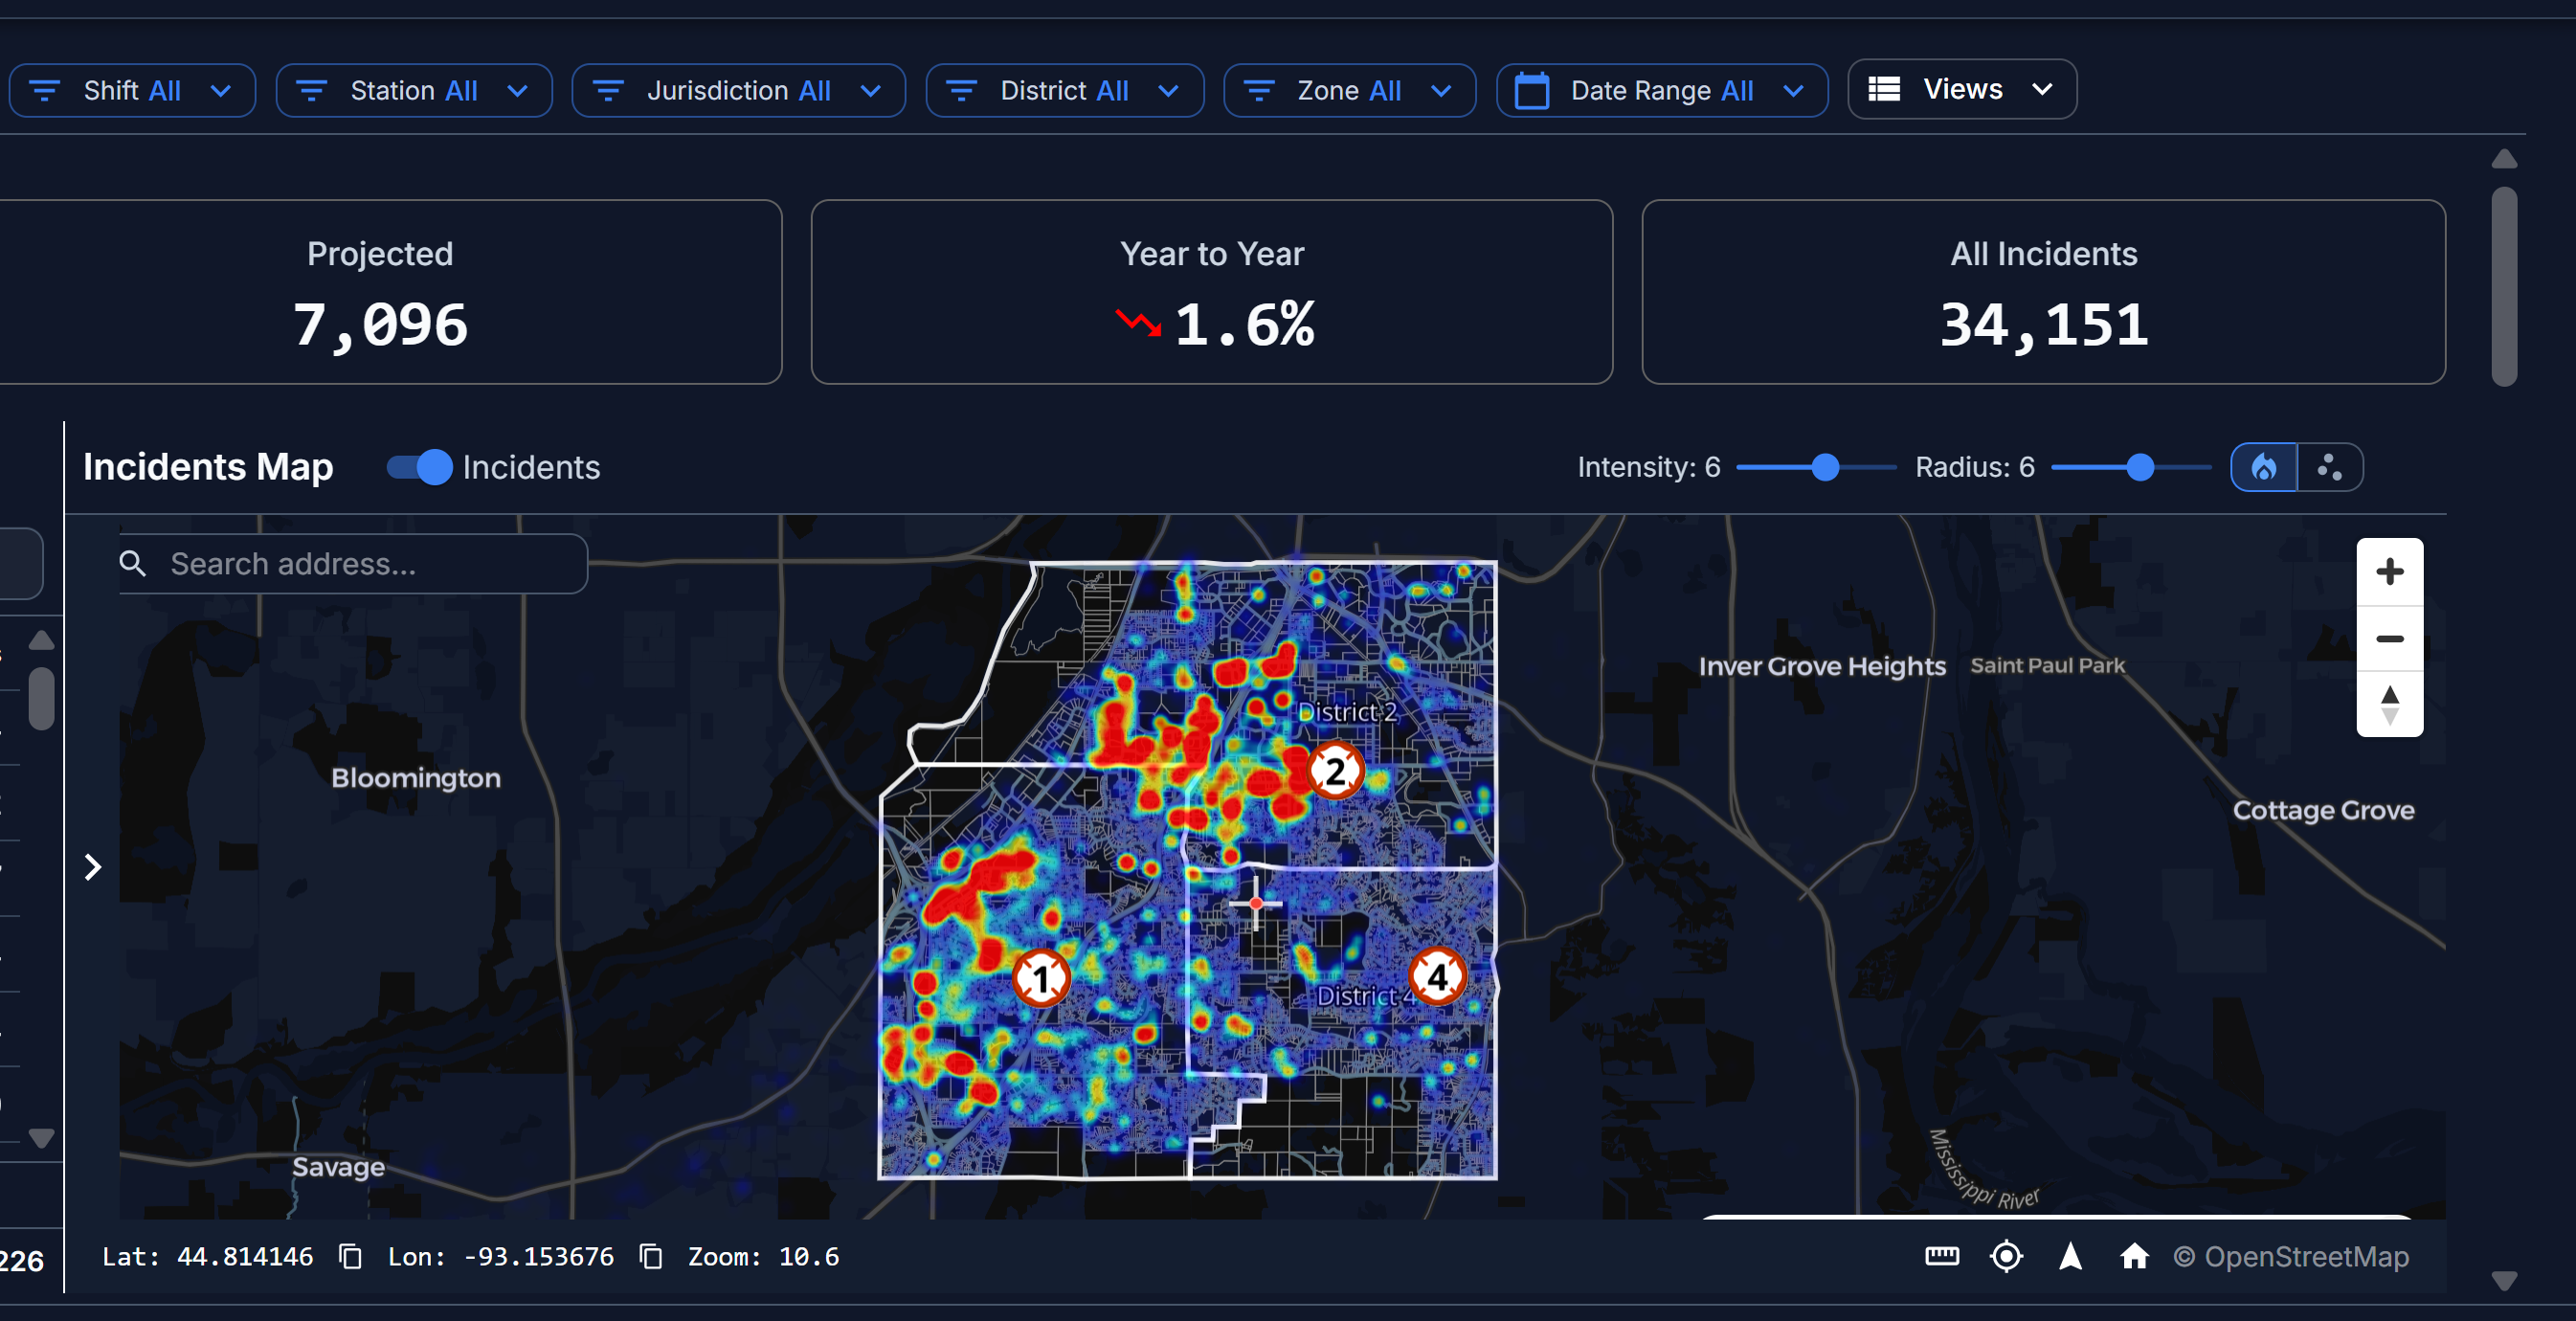Open the Date Range filter dropdown
The image size is (2576, 1321).
click(x=1661, y=90)
